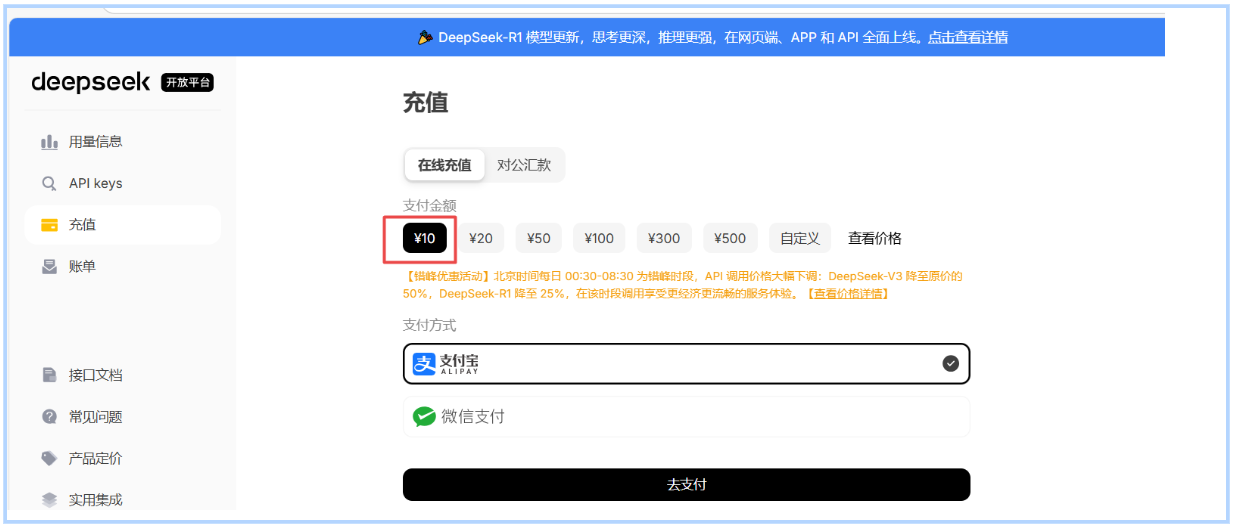Select the ¥500 recharge amount
1235x530 pixels.
(x=730, y=238)
